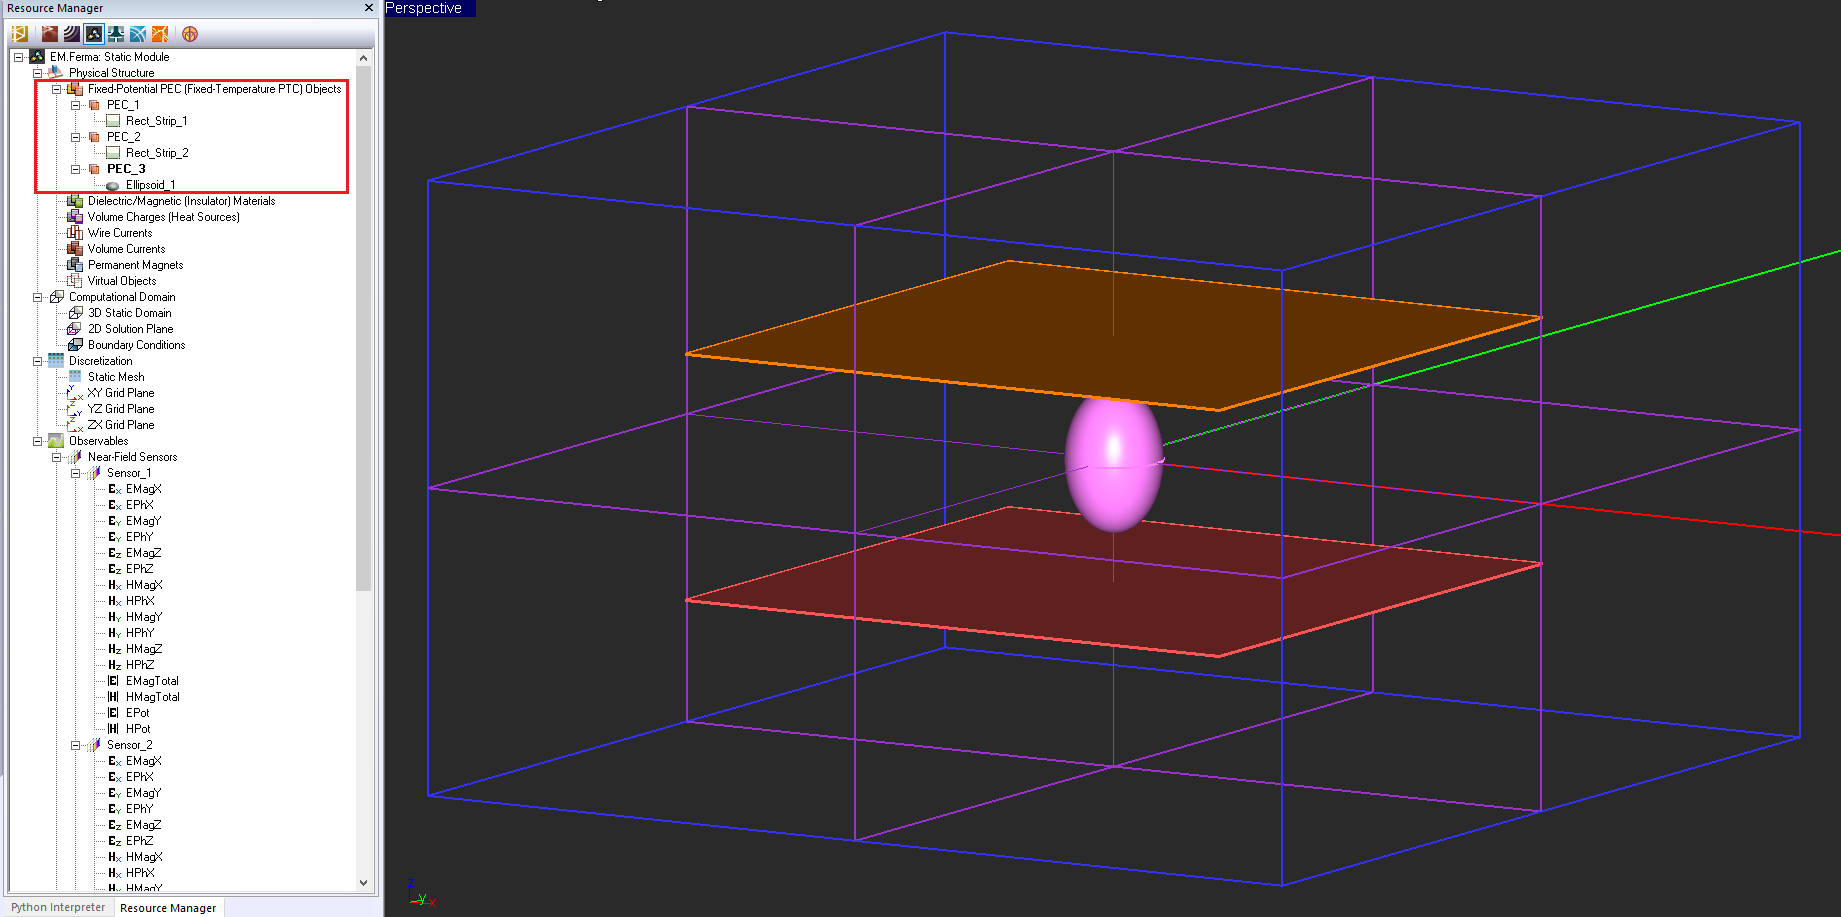
Task: Select EMagZ under Sensor_1
Action: (x=144, y=553)
